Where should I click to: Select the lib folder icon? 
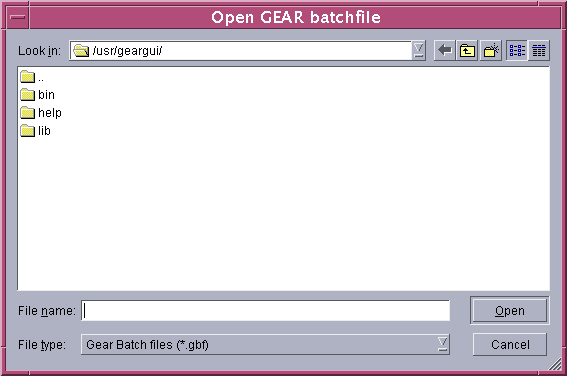coord(27,131)
